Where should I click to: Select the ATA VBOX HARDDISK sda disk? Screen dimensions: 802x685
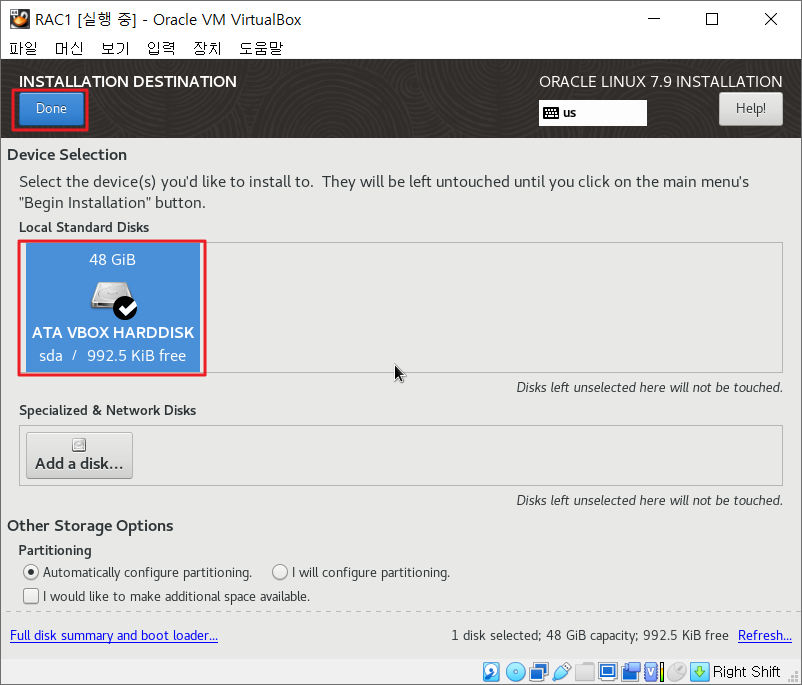(x=113, y=307)
